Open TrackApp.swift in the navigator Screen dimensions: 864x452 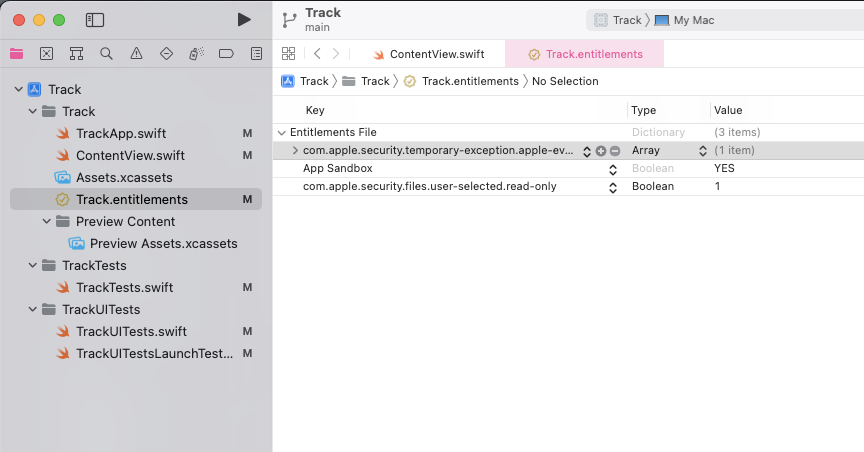pyautogui.click(x=121, y=134)
